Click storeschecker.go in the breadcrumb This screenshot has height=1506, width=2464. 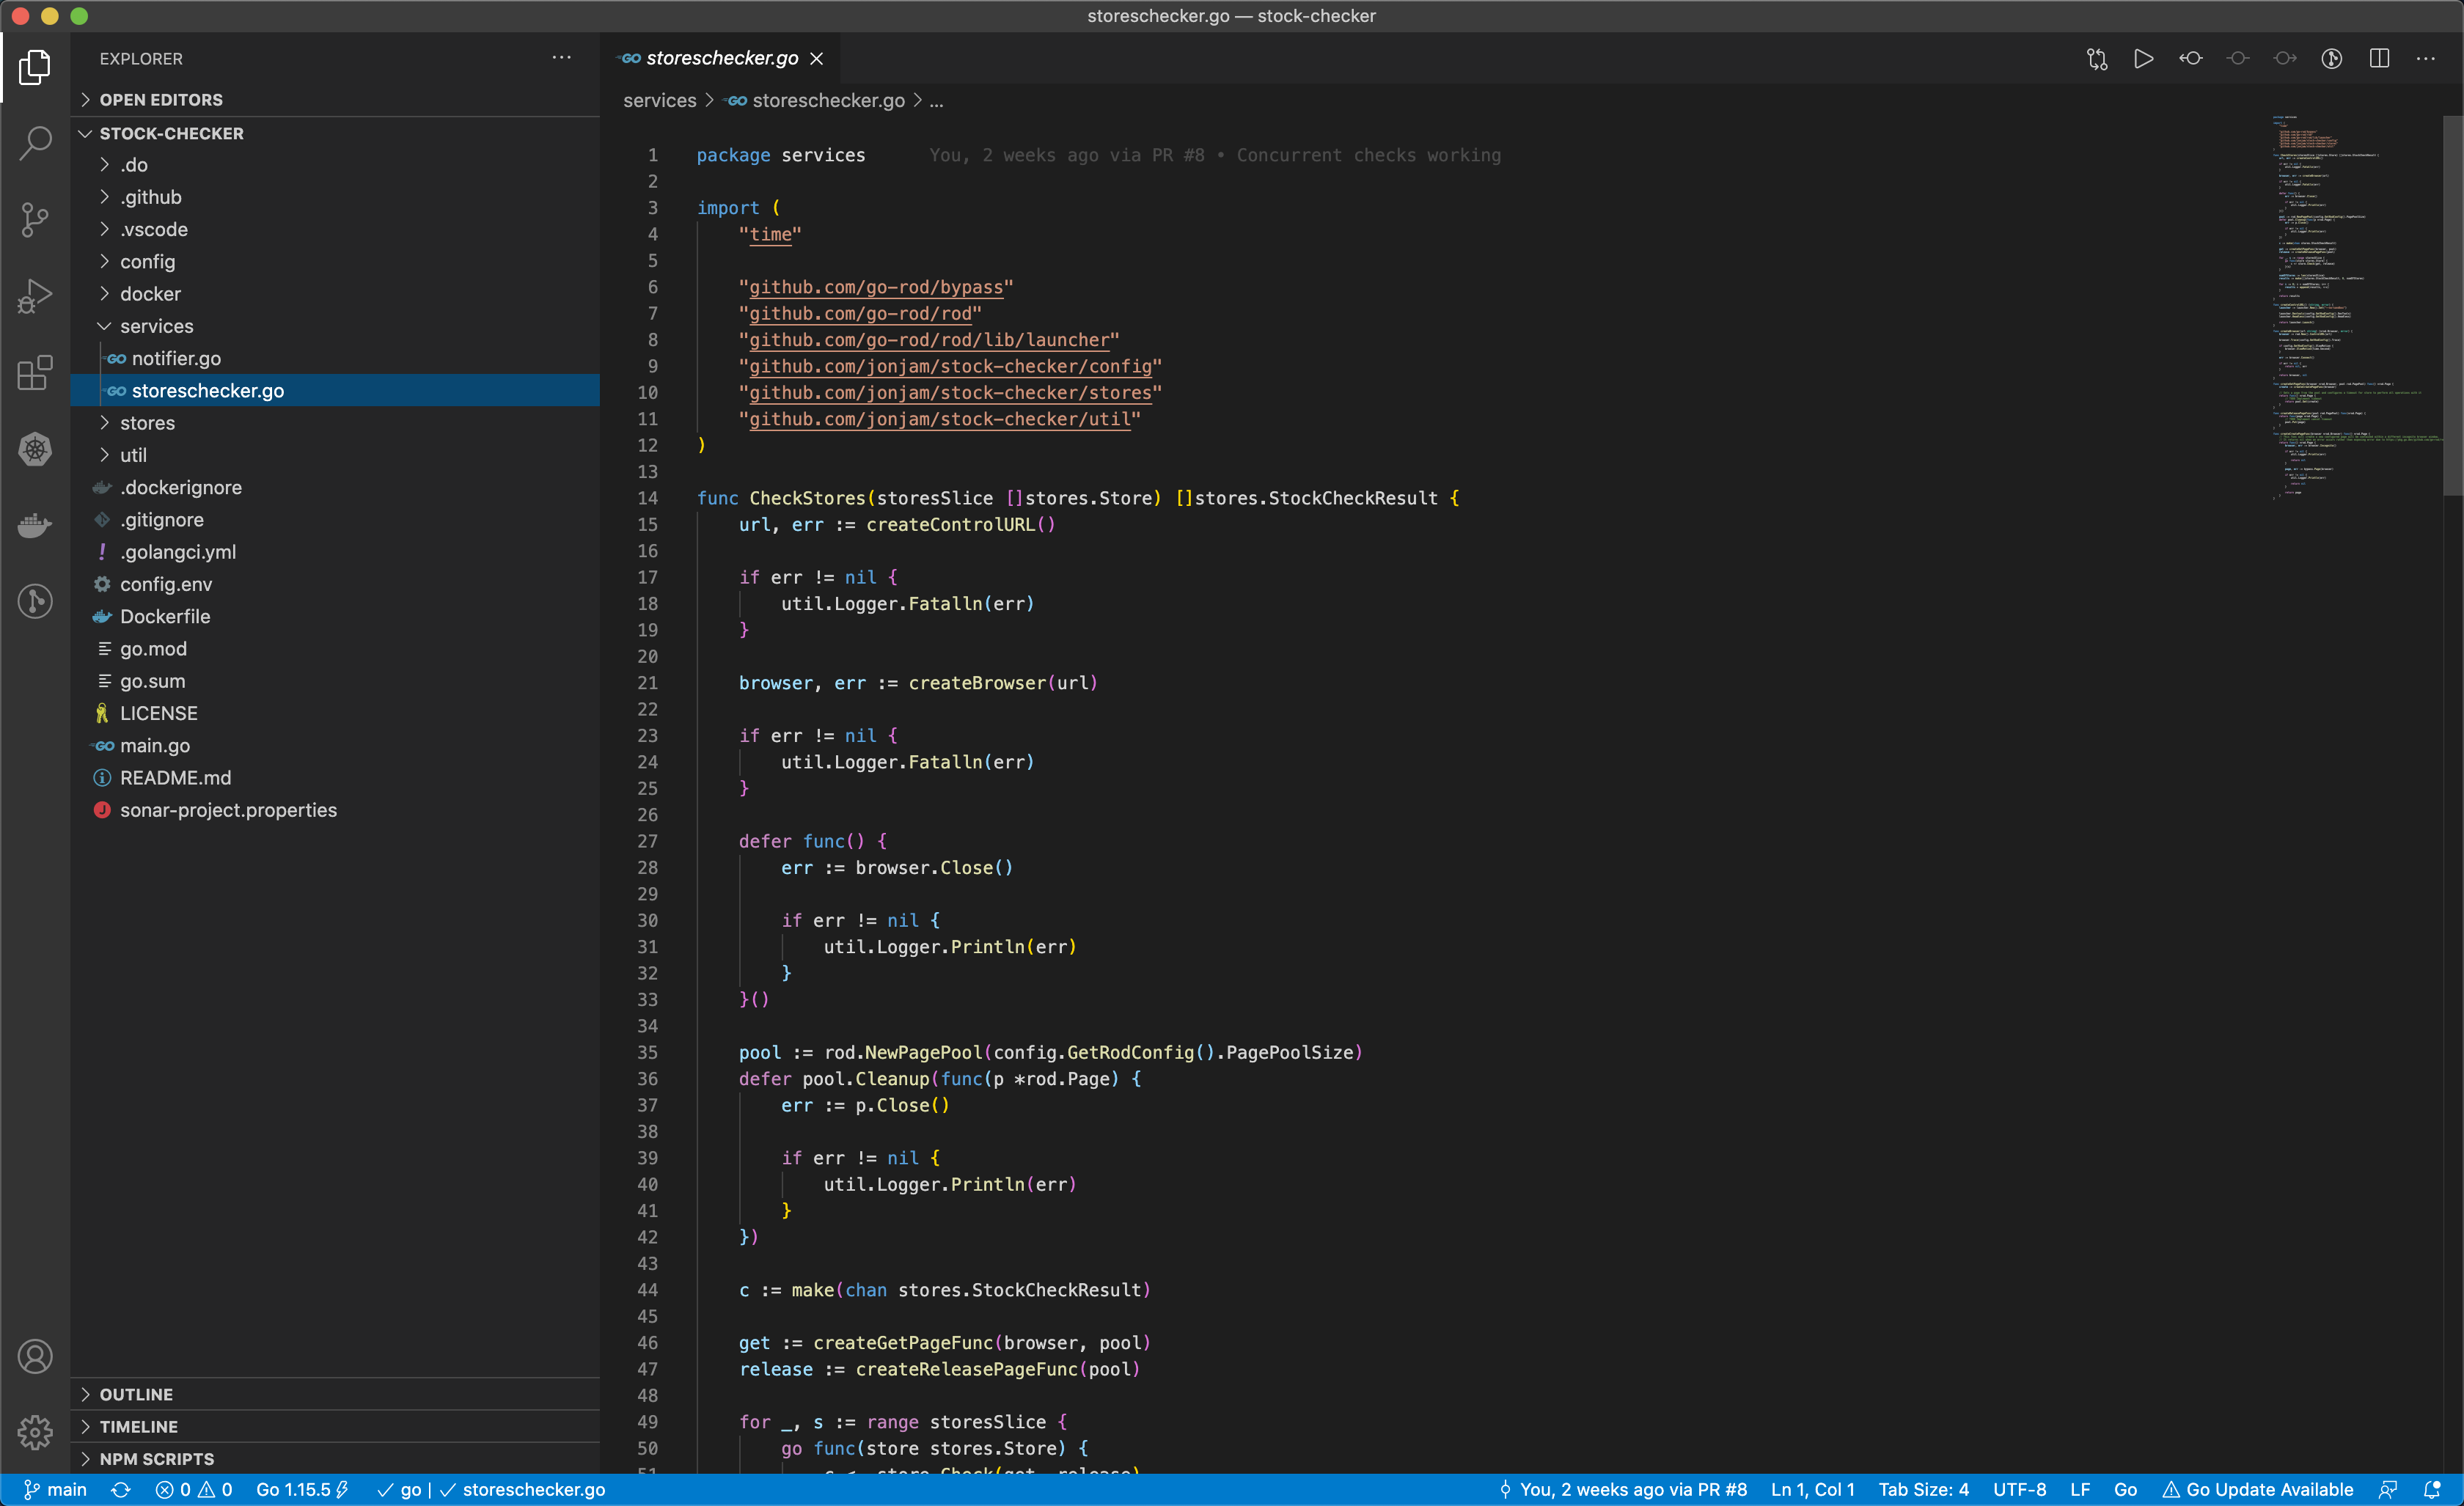[x=828, y=101]
